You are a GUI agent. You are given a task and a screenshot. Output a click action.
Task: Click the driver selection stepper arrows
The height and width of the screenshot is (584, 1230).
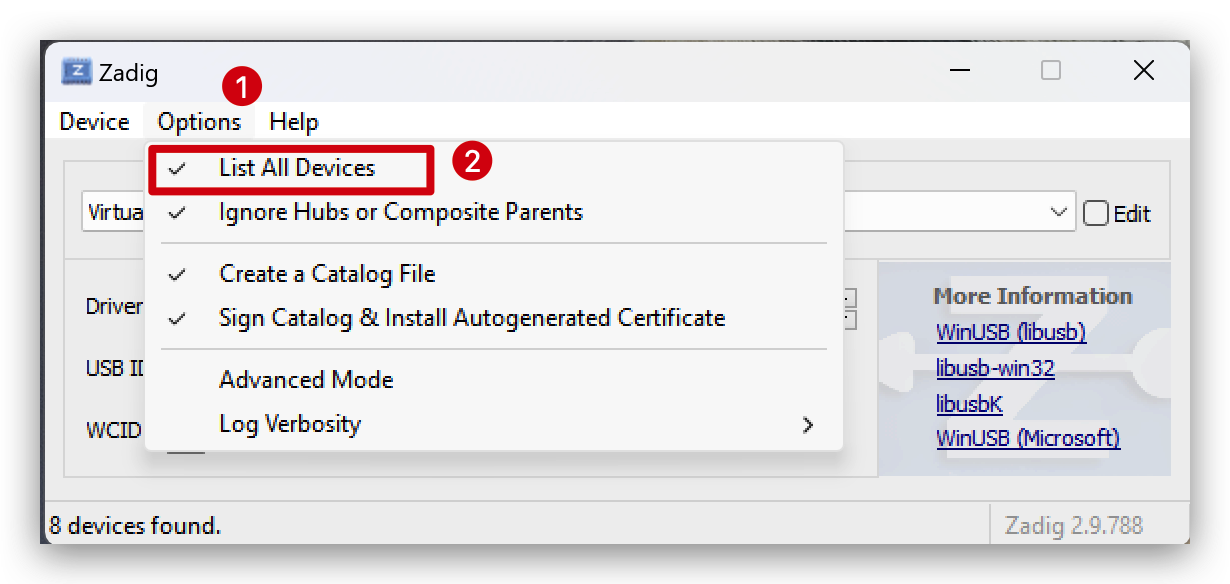(850, 308)
